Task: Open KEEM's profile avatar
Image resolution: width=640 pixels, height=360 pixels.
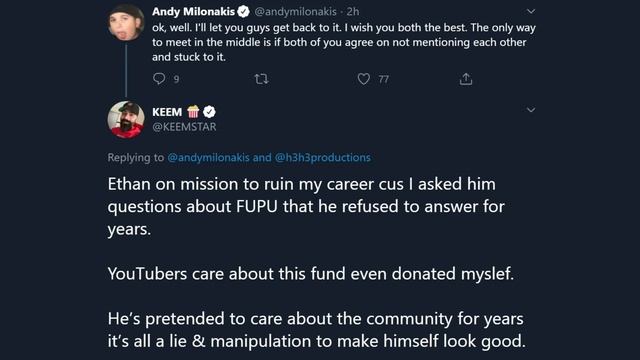Action: click(126, 120)
